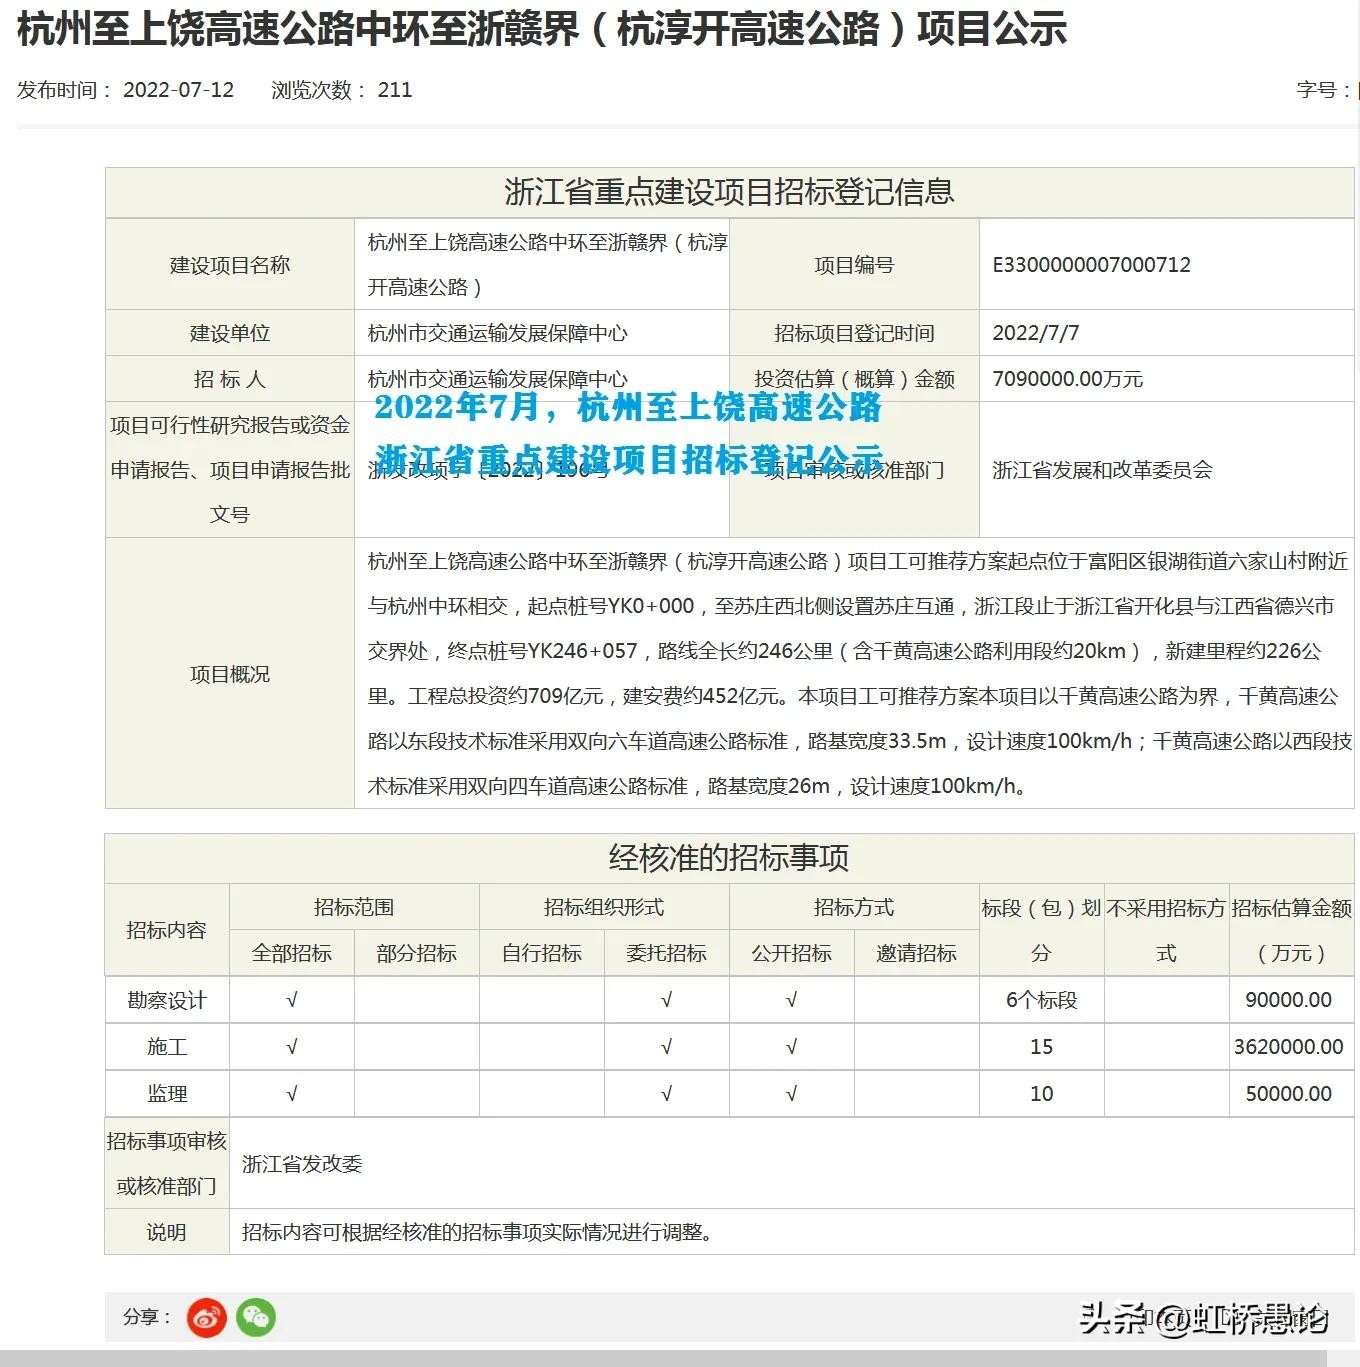Select 投资估算（概算）金额 label cell
Image resolution: width=1360 pixels, height=1367 pixels.
(x=854, y=379)
